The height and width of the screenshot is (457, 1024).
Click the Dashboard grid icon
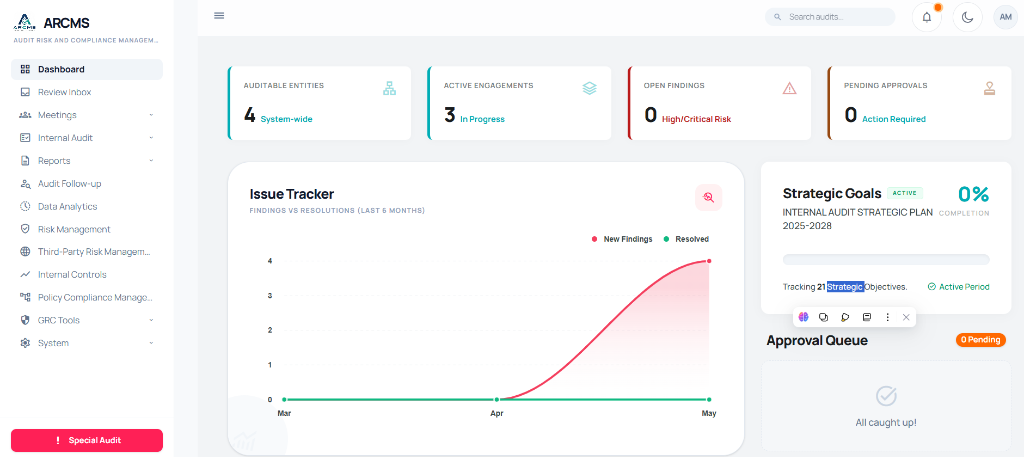click(25, 69)
